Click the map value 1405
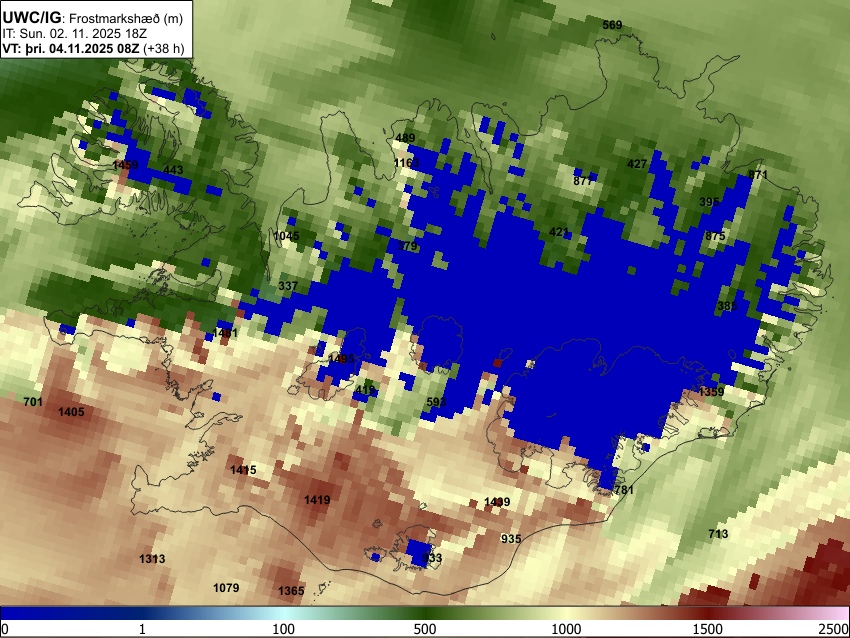The height and width of the screenshot is (638, 850). pos(71,412)
